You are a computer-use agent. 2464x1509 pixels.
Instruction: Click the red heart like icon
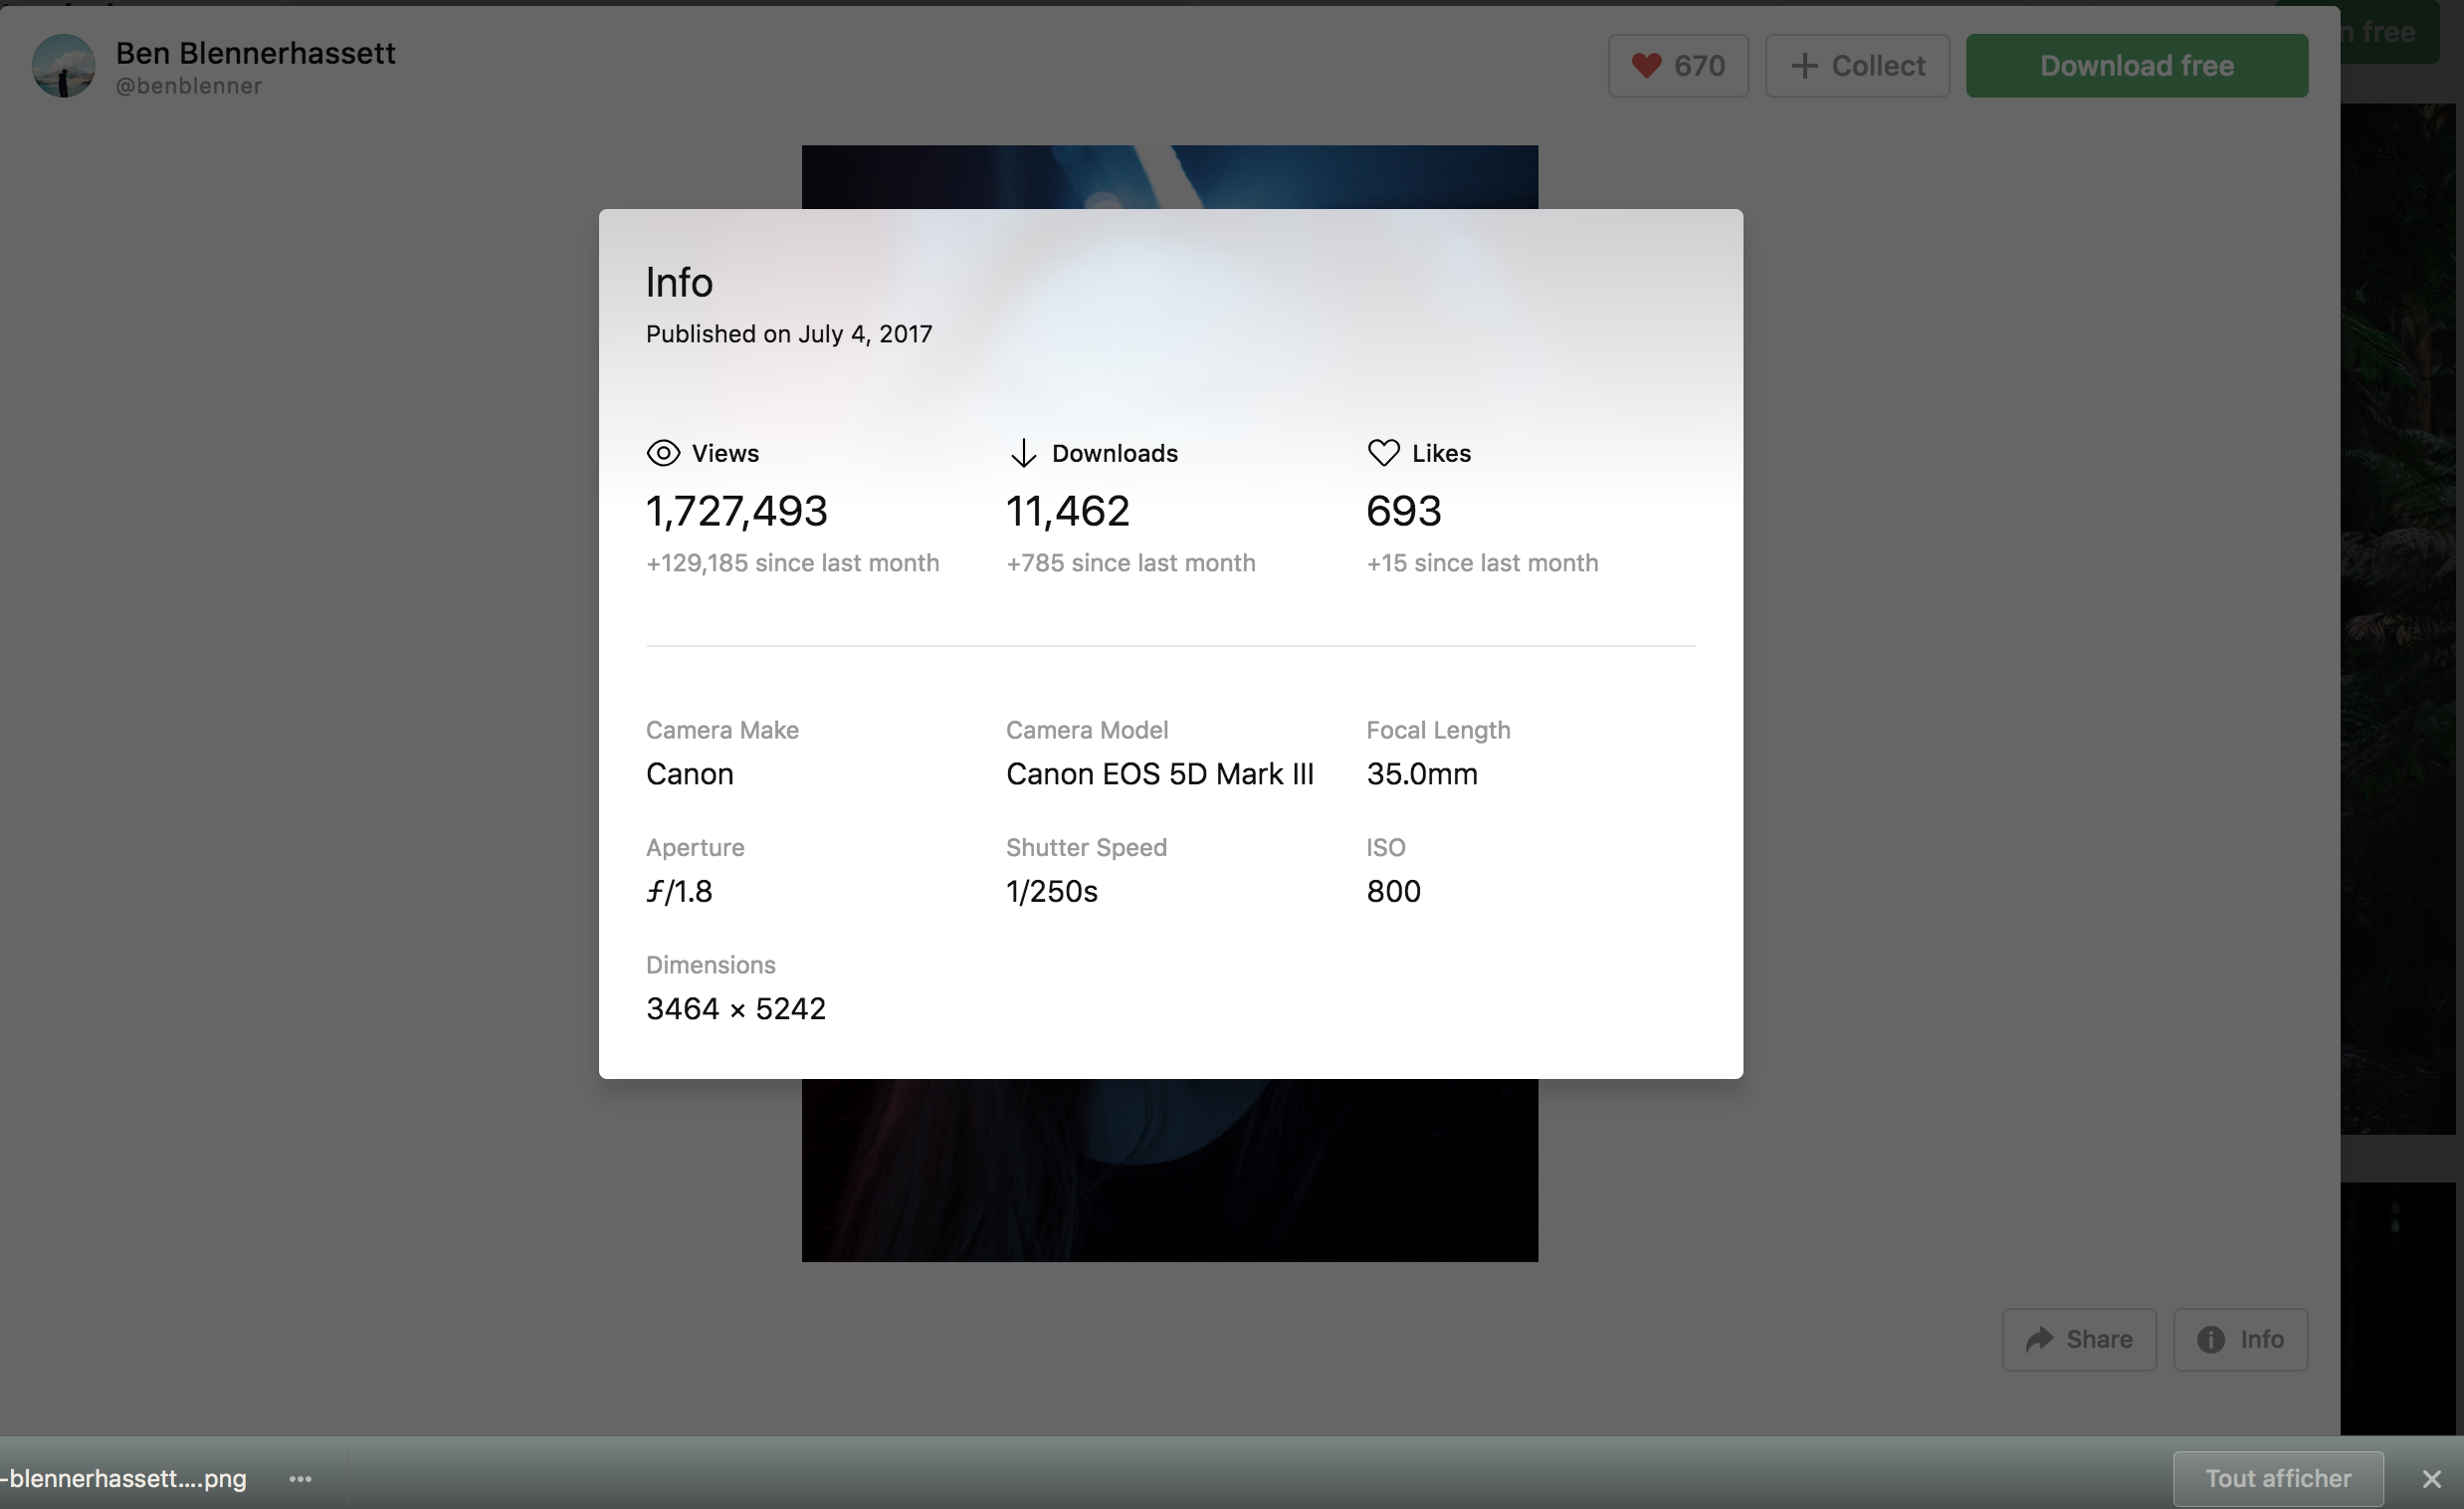pos(1645,66)
